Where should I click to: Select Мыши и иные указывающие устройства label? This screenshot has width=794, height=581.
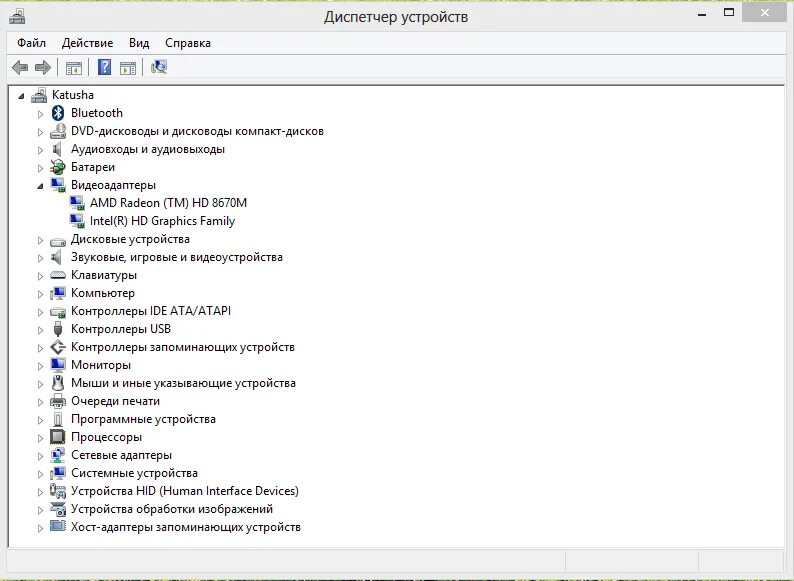(183, 383)
